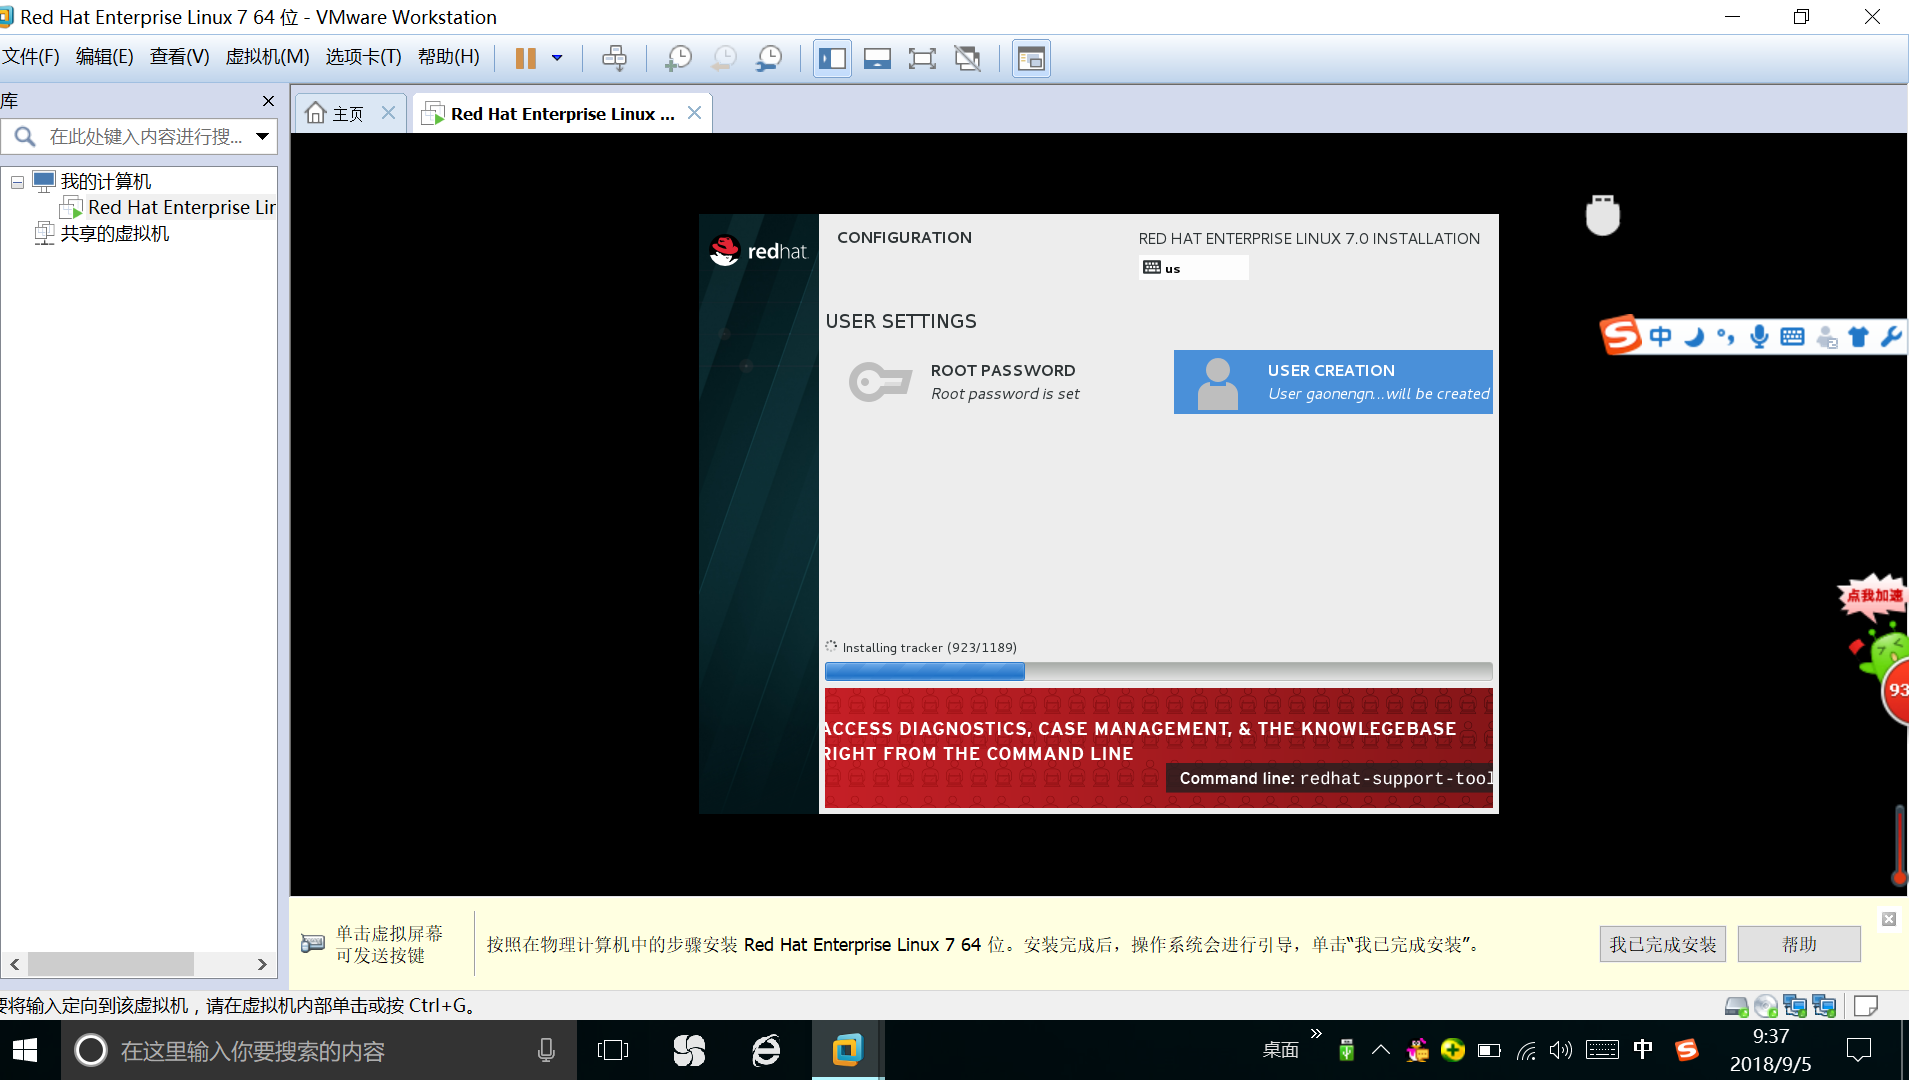This screenshot has width=1909, height=1080.
Task: Click the library horizontal scrollbar right arrow
Action: tap(262, 964)
